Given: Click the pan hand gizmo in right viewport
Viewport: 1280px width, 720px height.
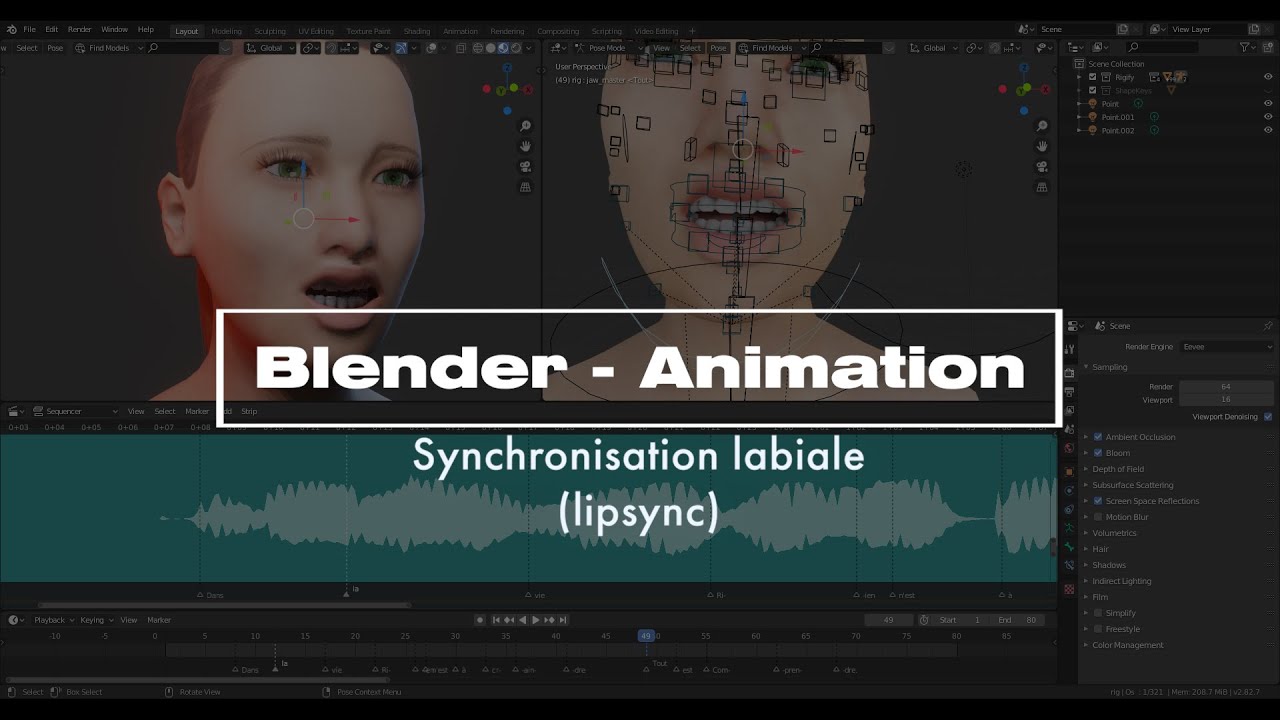Looking at the screenshot, I should click(1042, 146).
